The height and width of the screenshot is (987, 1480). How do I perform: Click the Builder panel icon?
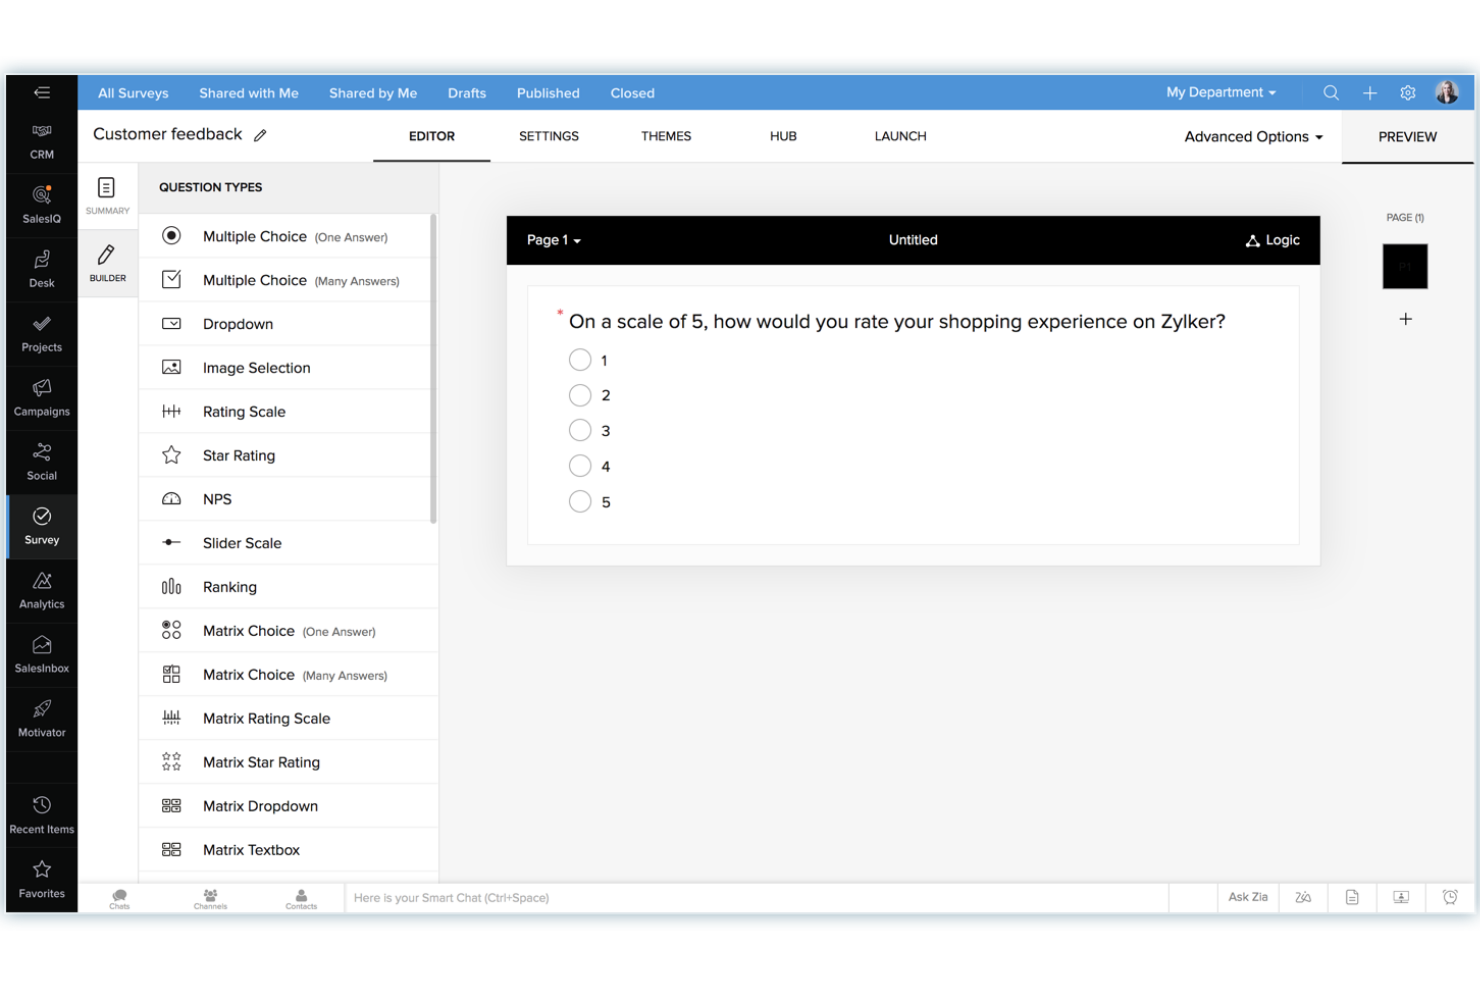[107, 263]
